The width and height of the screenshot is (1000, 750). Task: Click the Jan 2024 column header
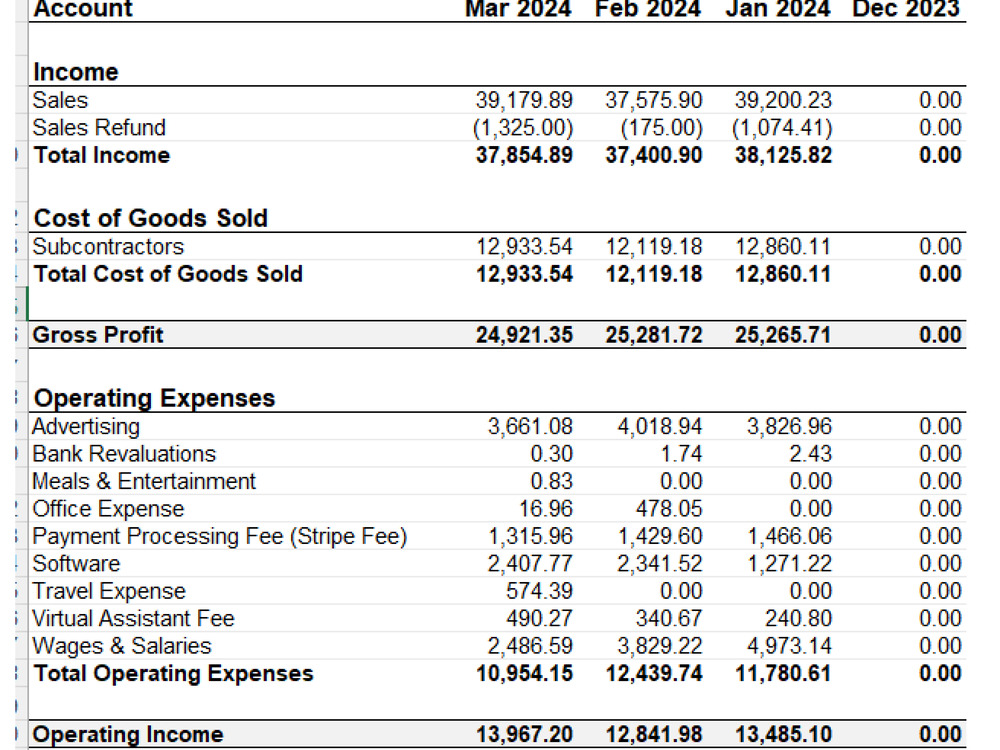point(778,9)
